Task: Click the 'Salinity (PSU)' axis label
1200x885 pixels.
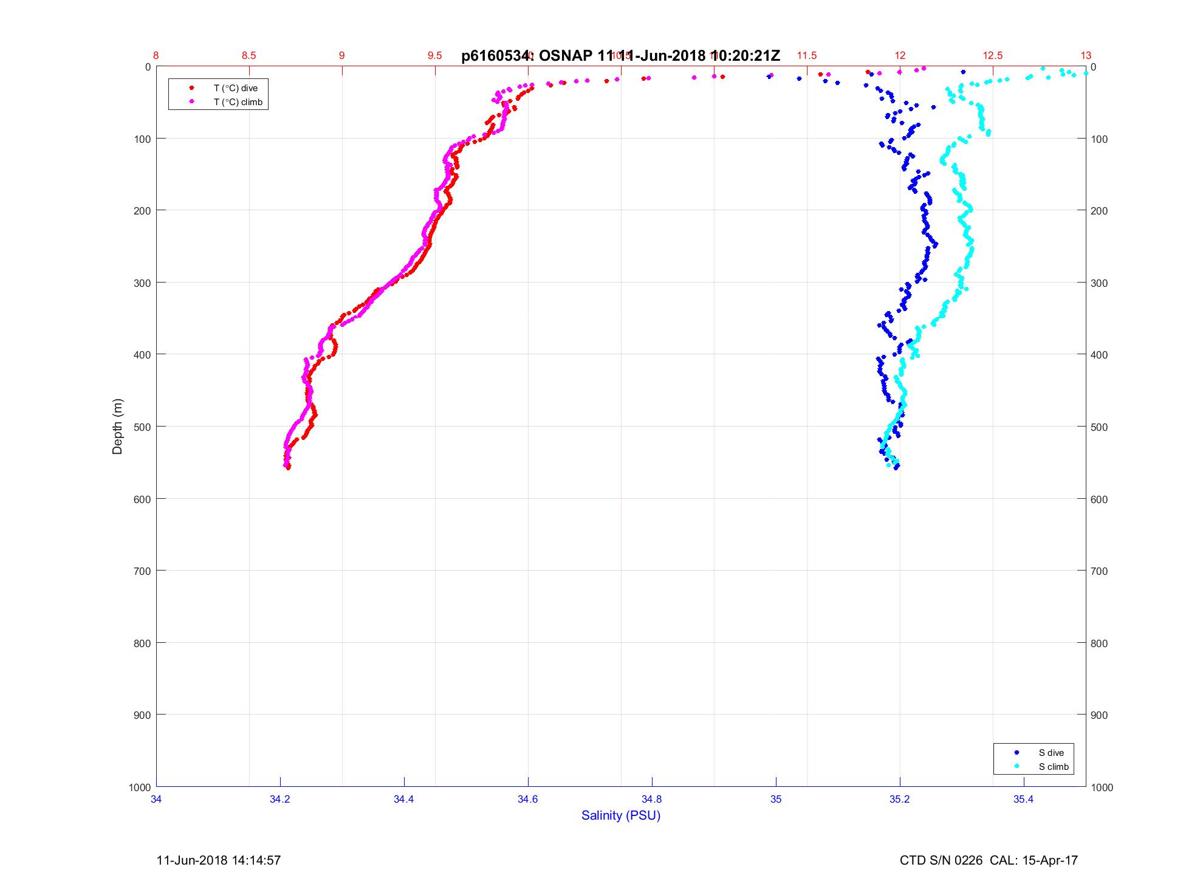Action: click(x=621, y=816)
